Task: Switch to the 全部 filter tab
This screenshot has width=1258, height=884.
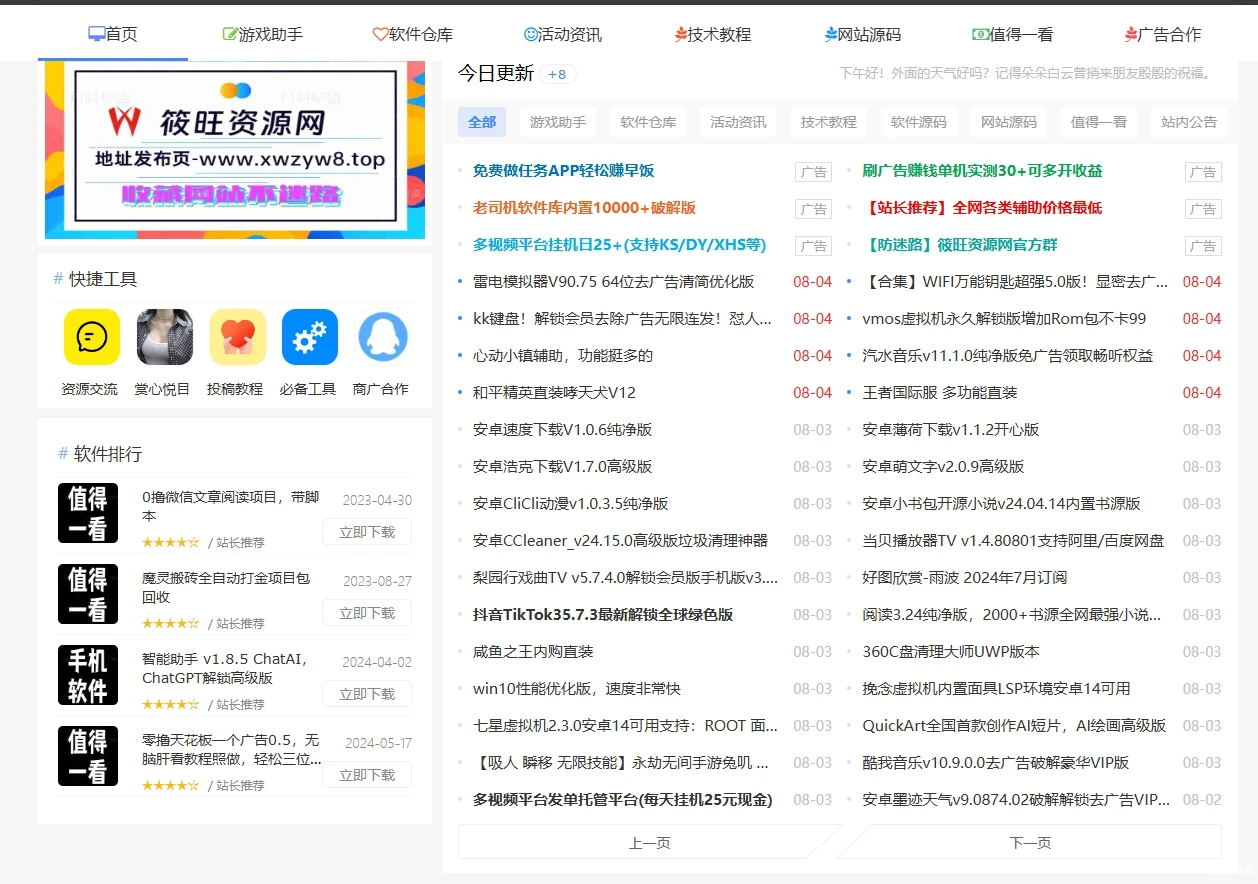Action: point(482,121)
